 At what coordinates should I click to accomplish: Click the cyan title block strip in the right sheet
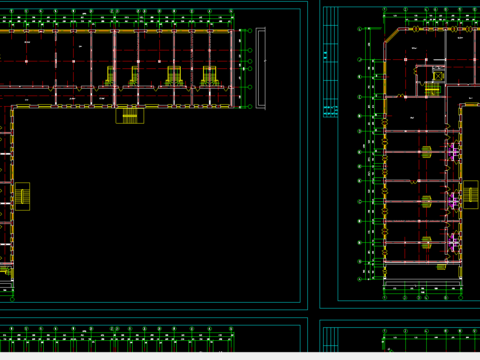click(331, 62)
